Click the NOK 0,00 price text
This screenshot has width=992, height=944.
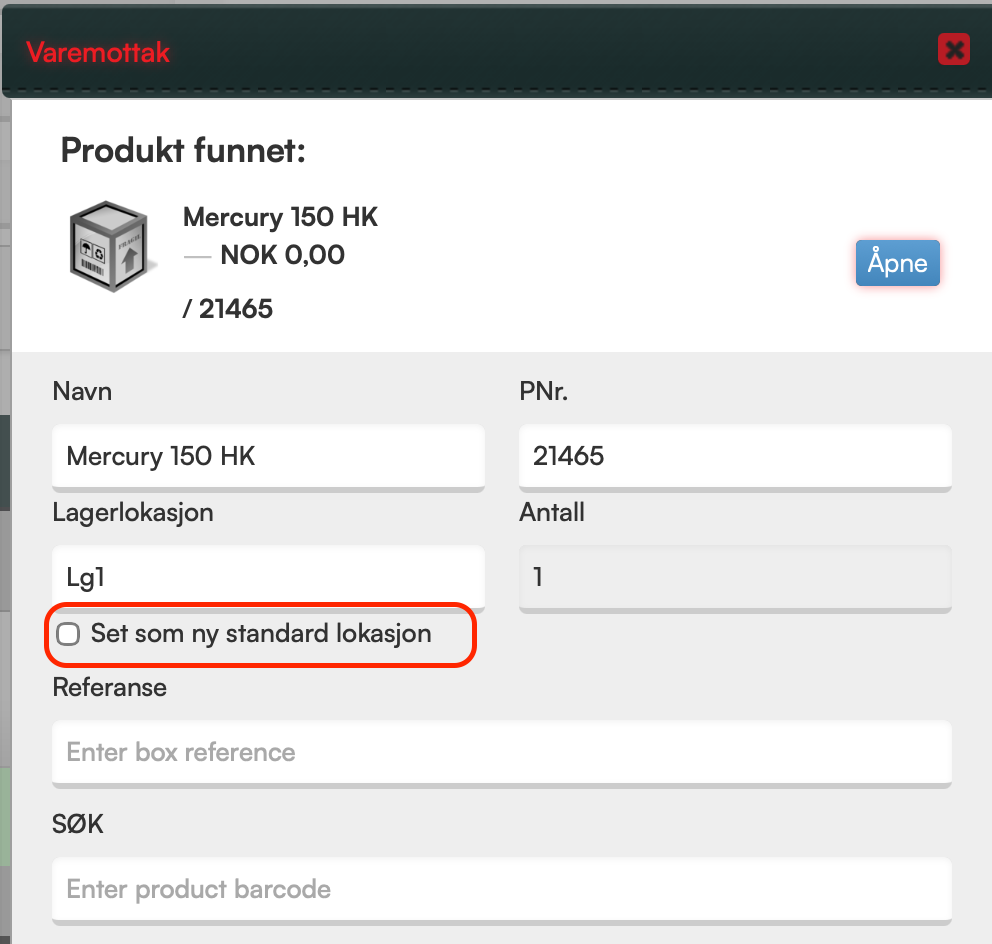point(282,255)
